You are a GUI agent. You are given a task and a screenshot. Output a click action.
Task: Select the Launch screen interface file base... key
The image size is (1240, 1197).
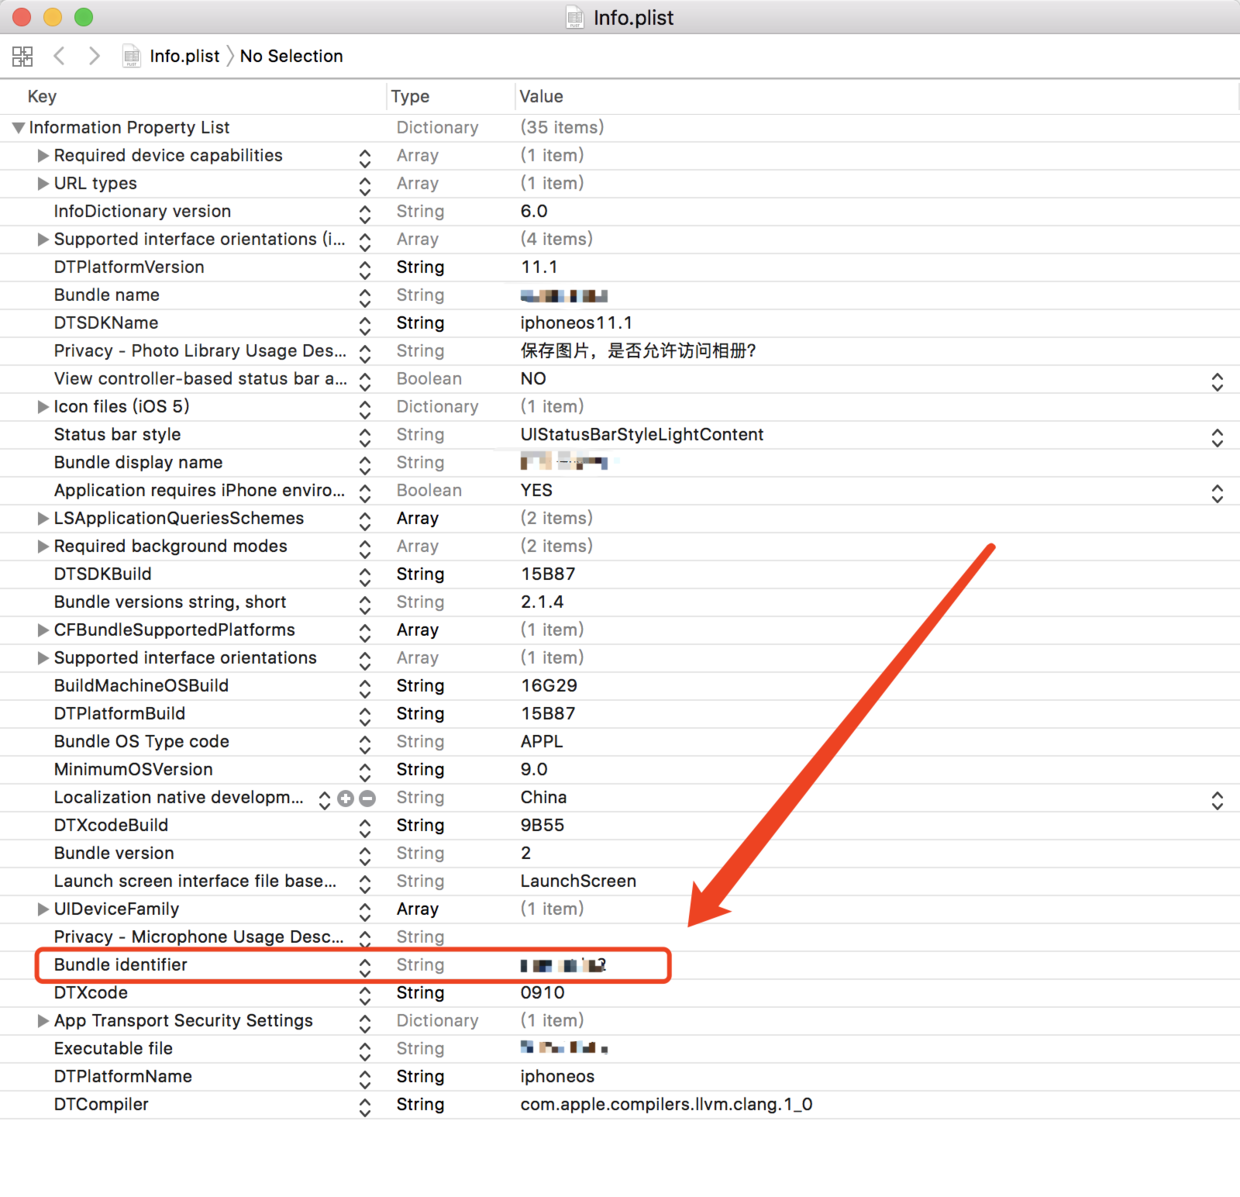click(x=195, y=881)
